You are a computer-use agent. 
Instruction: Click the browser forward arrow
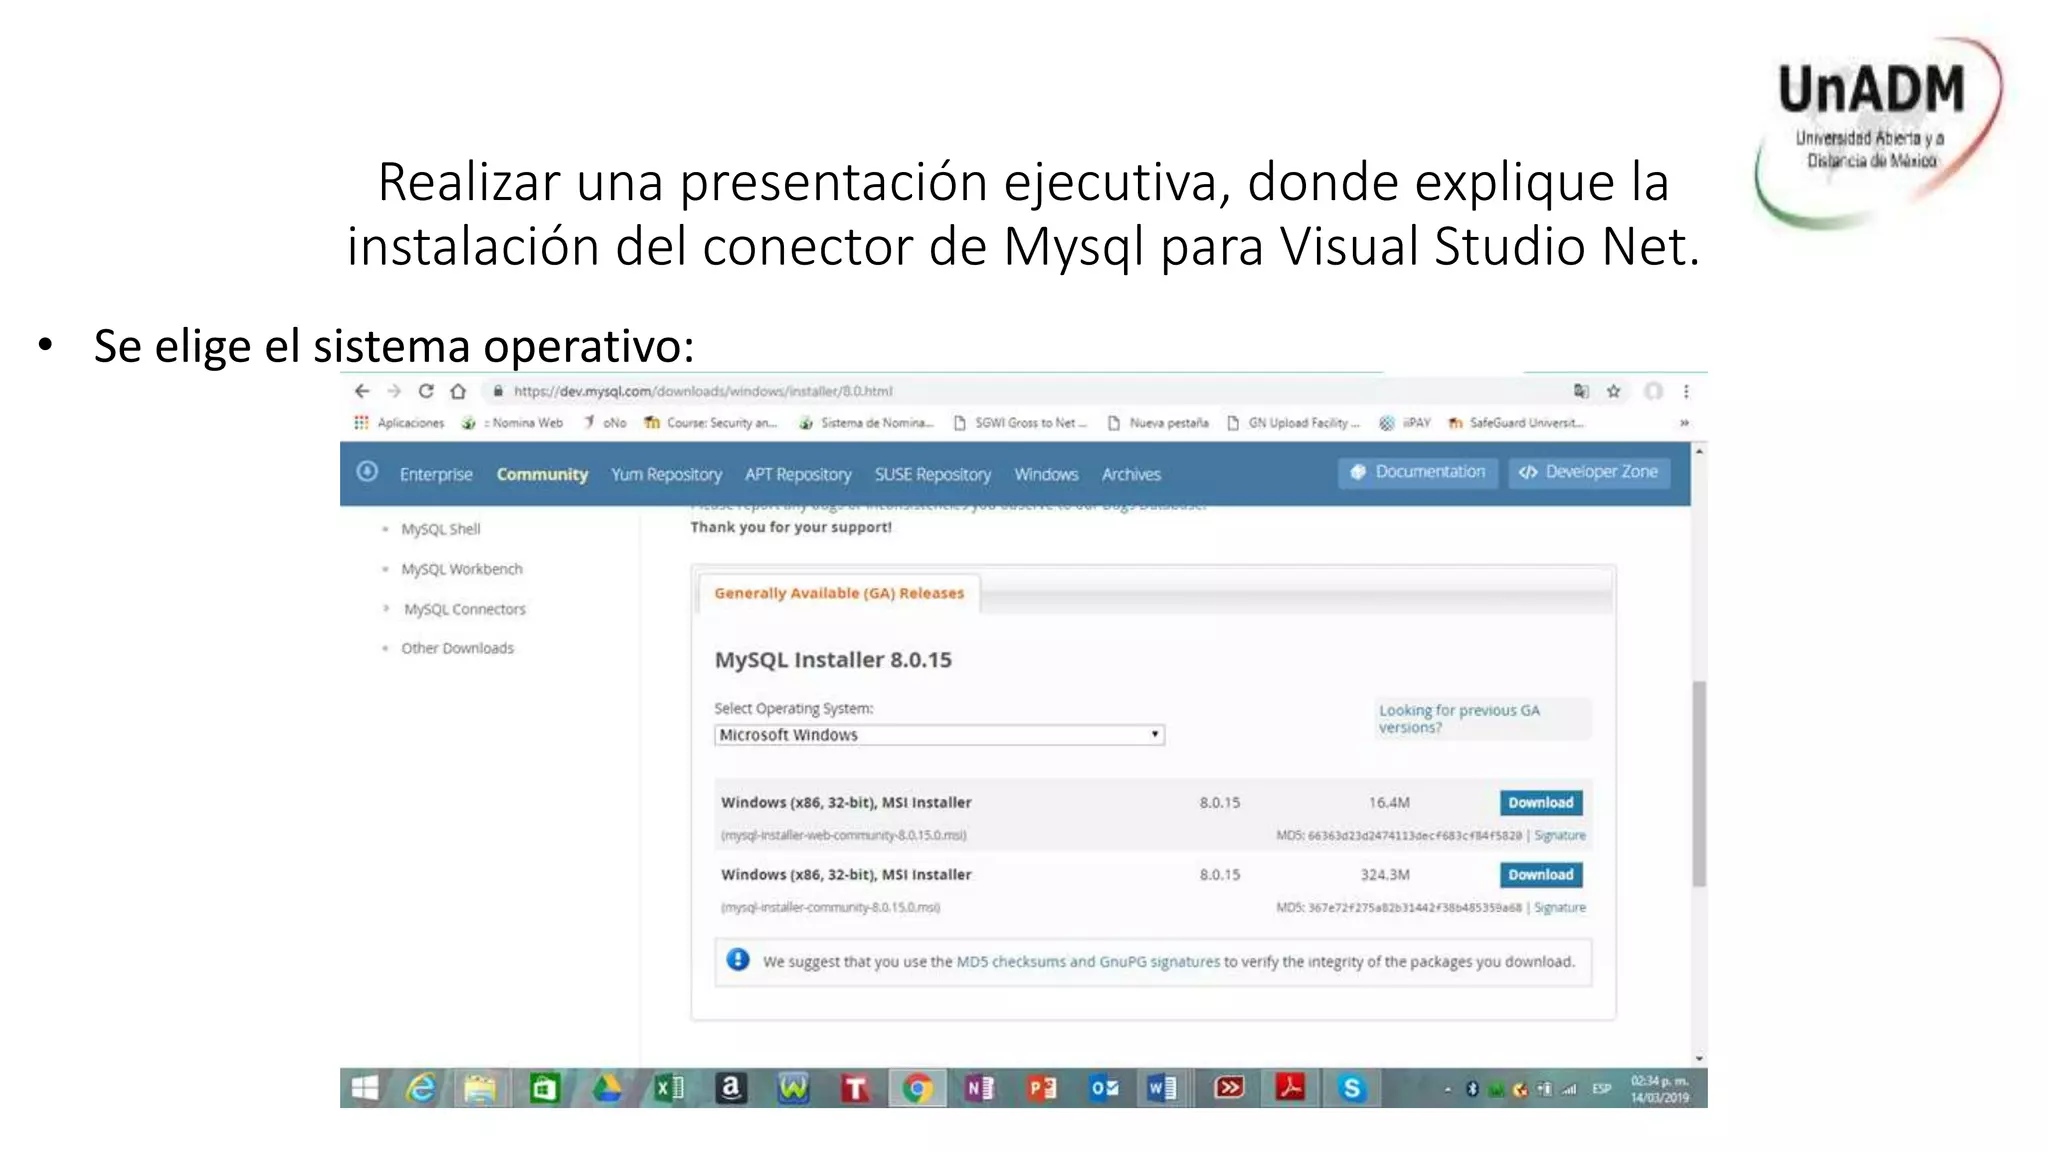pos(394,391)
